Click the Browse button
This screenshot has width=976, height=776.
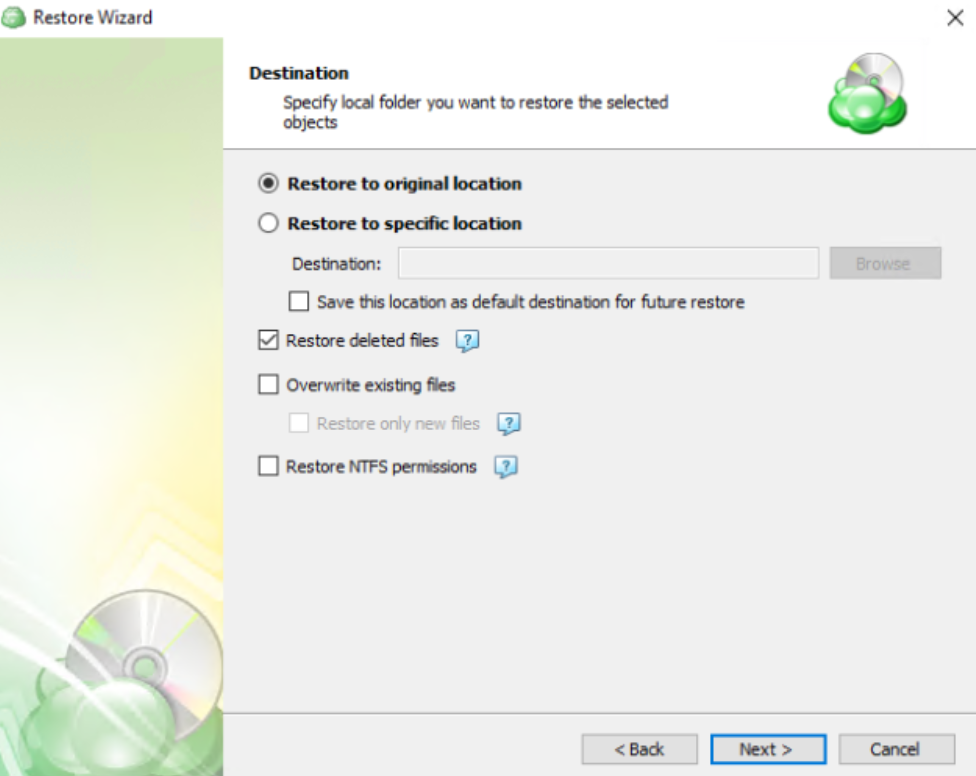tap(885, 263)
